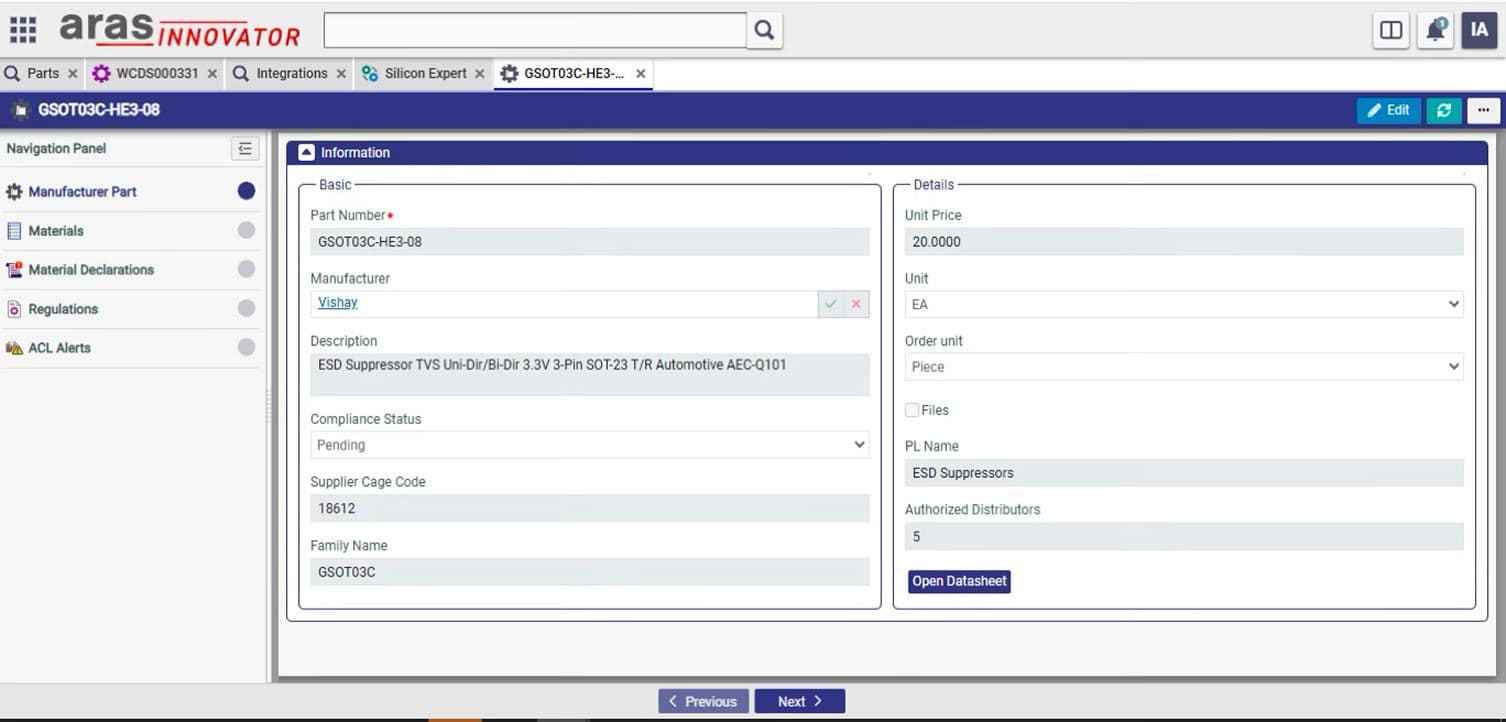
Task: Open Materials in the navigation panel
Action: pos(56,231)
